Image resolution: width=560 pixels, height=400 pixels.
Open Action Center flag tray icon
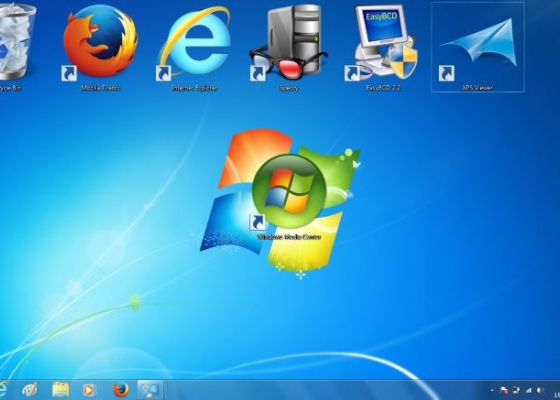tap(504, 390)
